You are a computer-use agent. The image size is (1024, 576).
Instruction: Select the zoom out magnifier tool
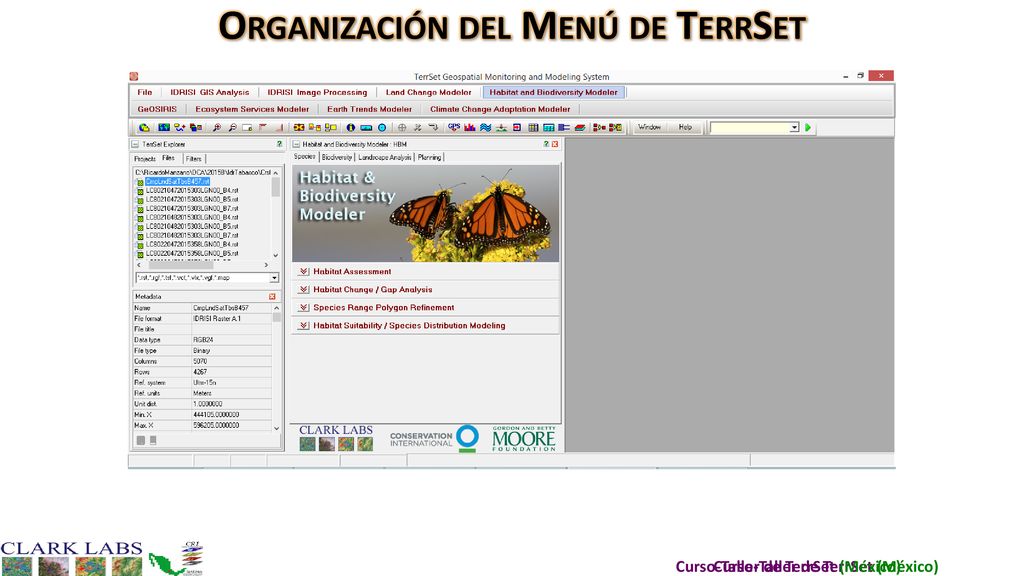click(x=232, y=127)
